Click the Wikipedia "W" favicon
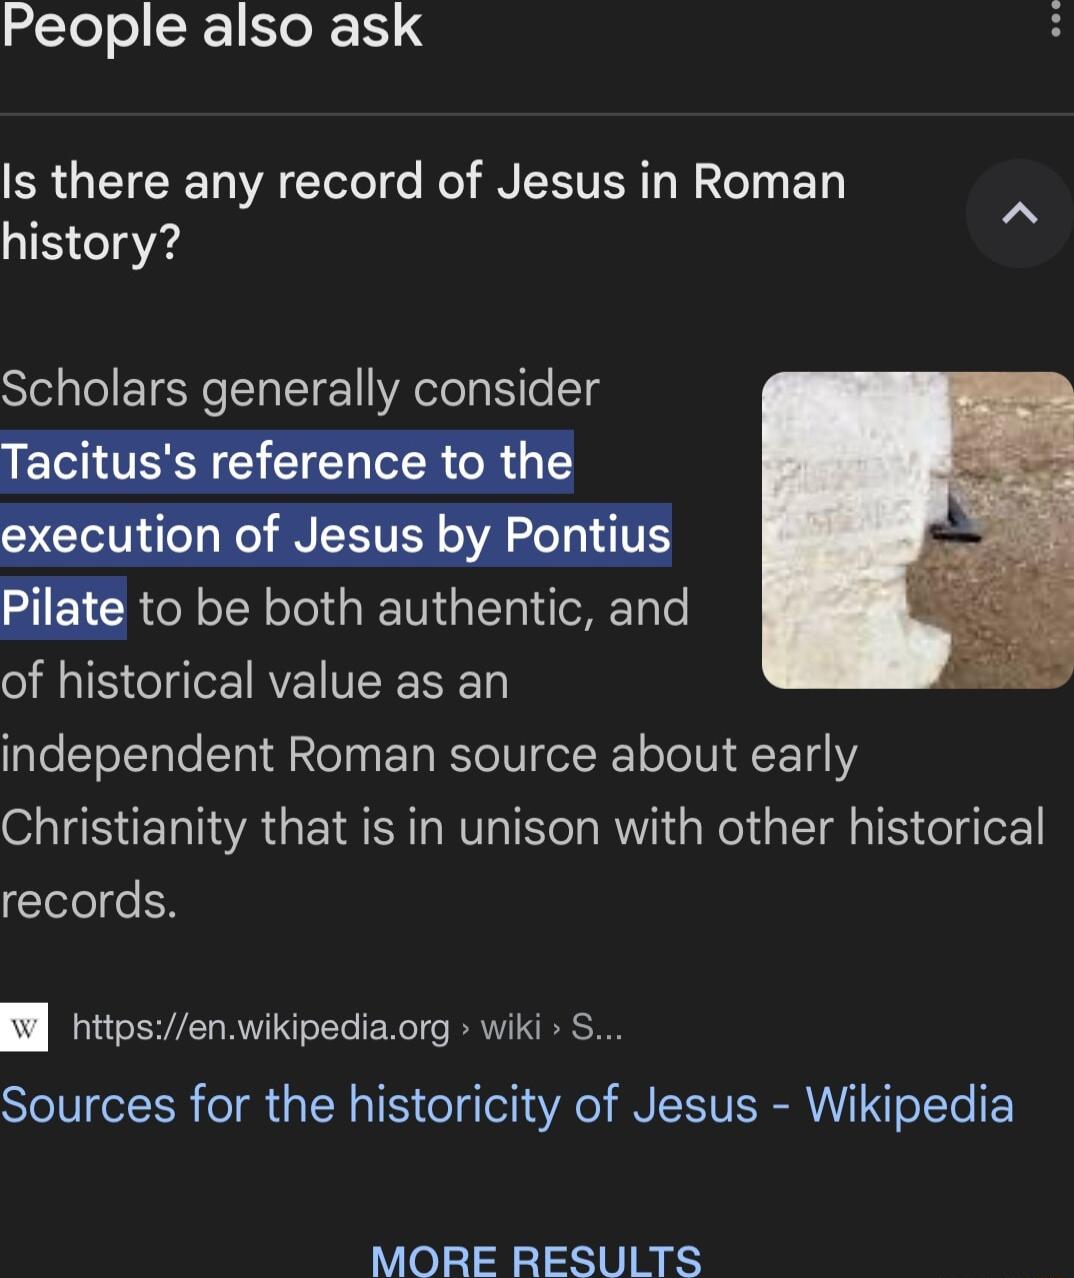Image resolution: width=1074 pixels, height=1278 pixels. pyautogui.click(x=24, y=1027)
